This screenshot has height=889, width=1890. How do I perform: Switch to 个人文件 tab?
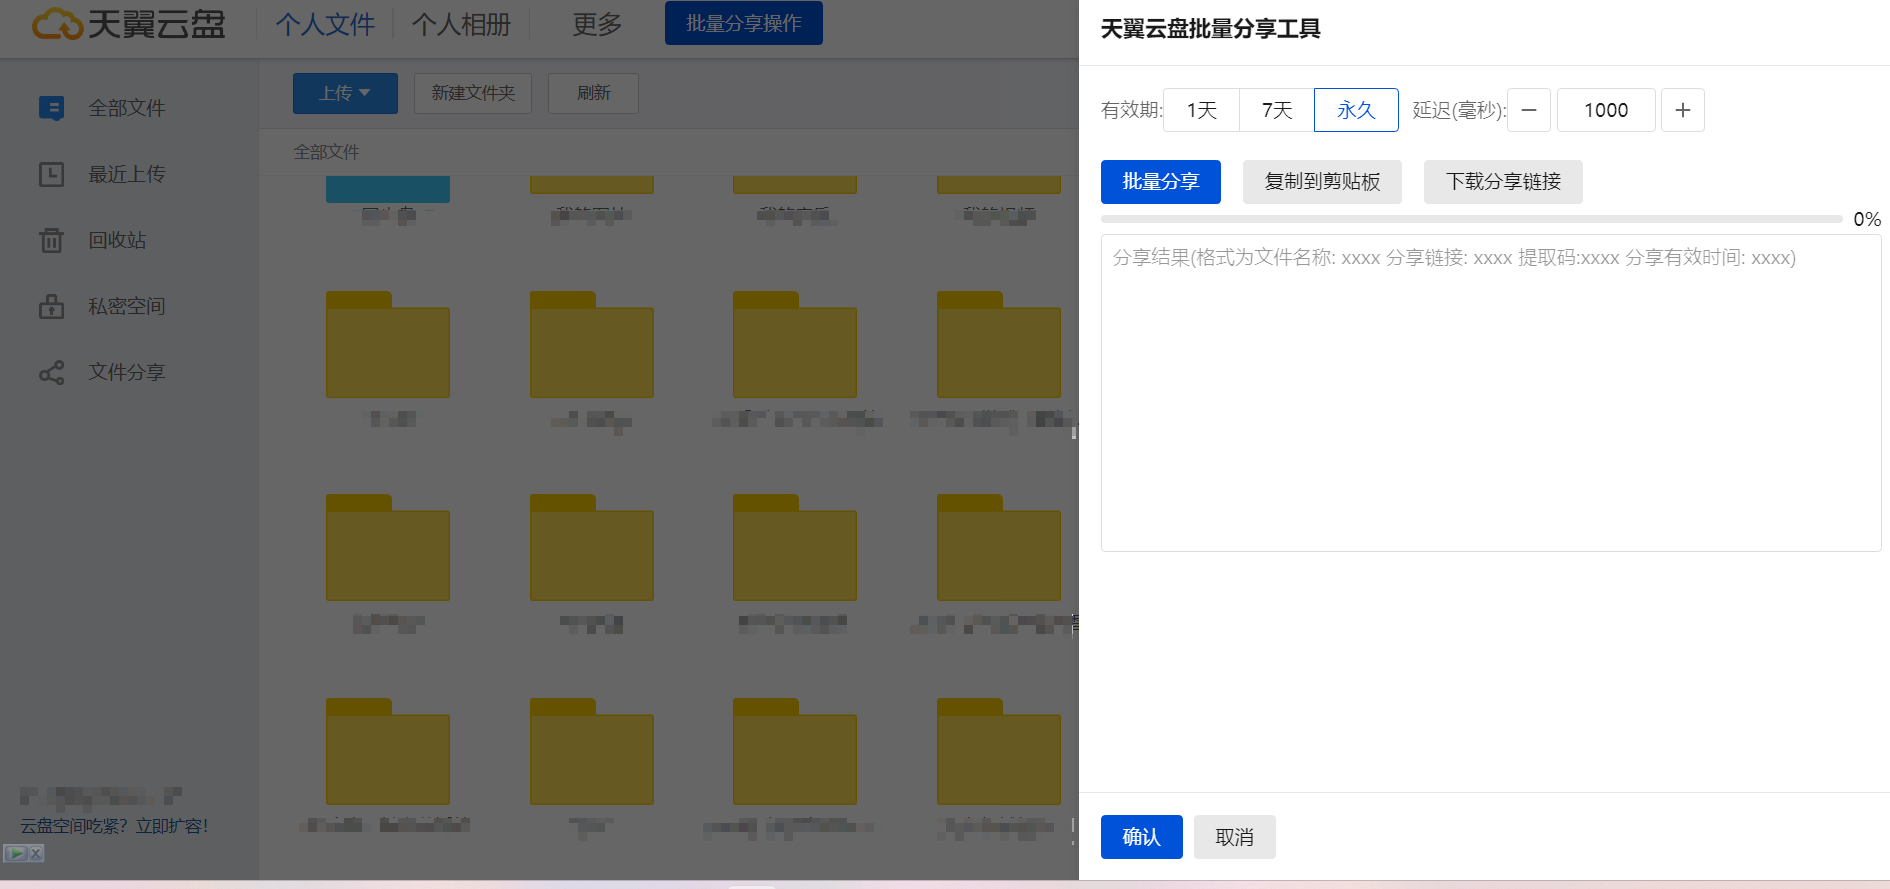tap(325, 24)
